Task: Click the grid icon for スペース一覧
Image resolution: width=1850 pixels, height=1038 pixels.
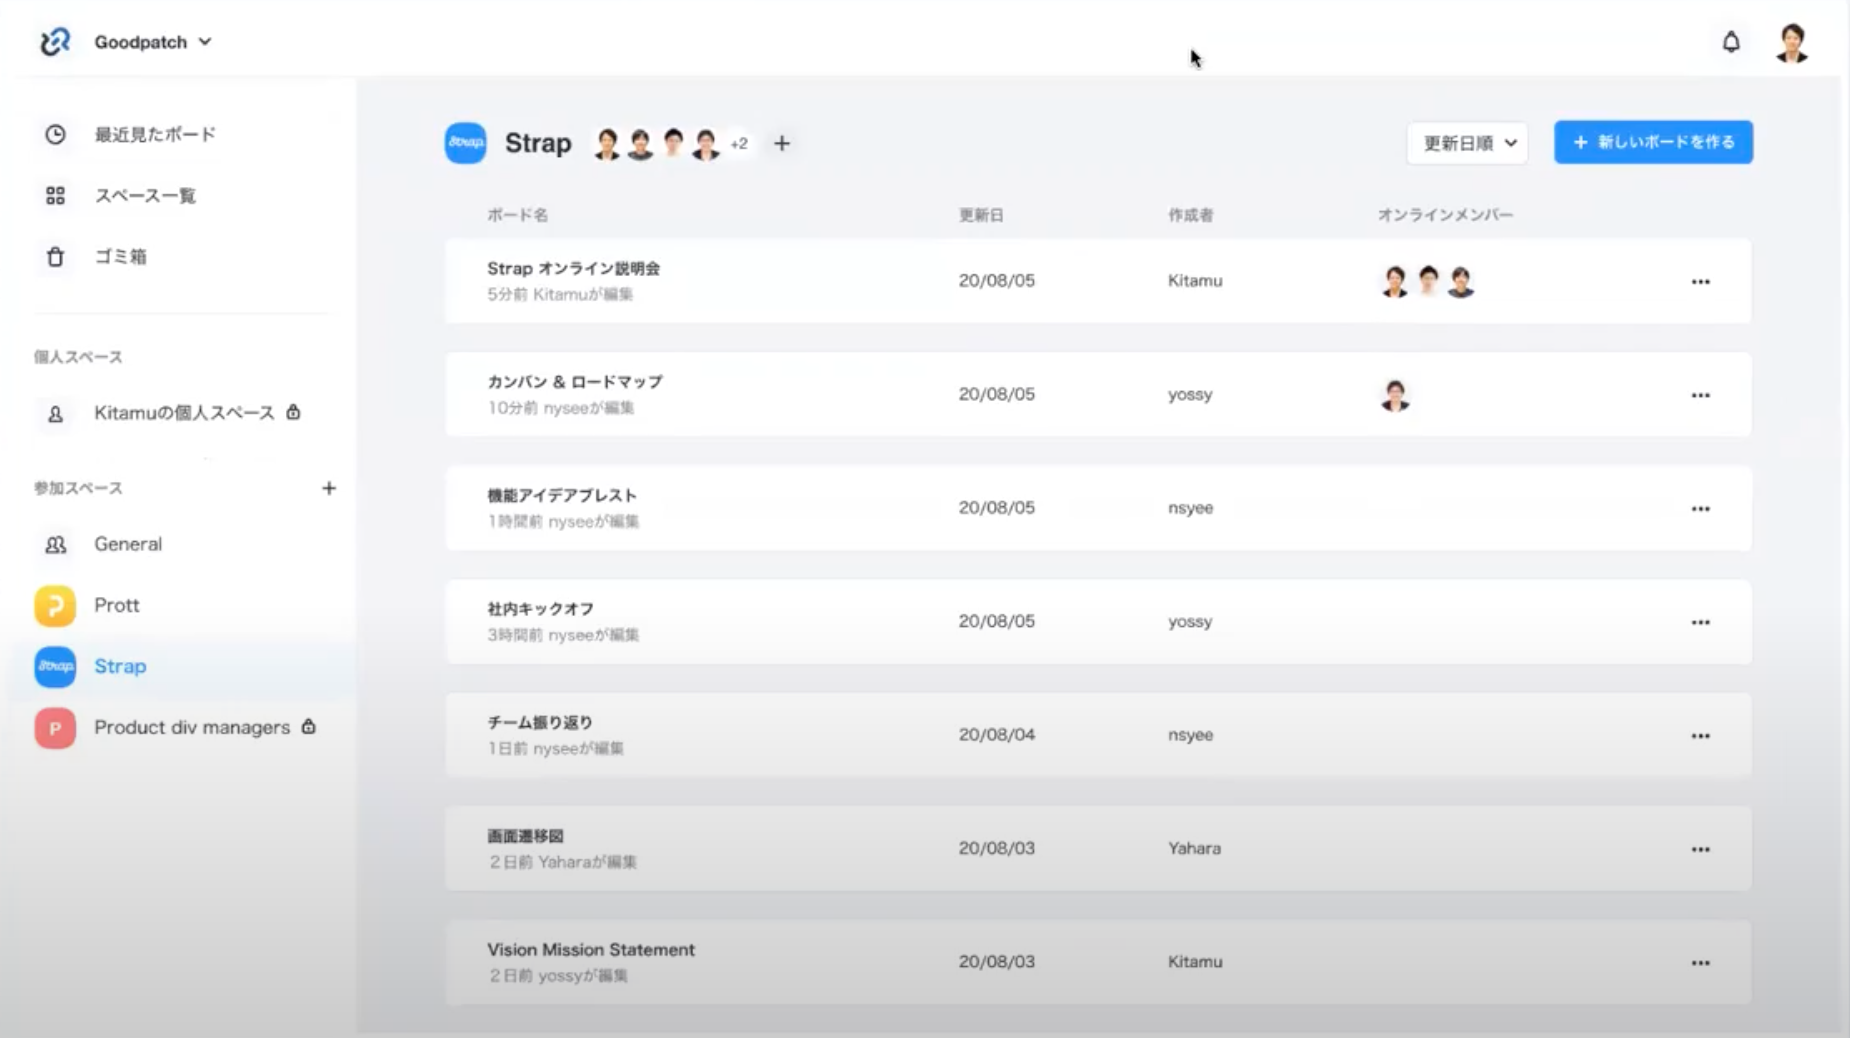Action: 56,195
